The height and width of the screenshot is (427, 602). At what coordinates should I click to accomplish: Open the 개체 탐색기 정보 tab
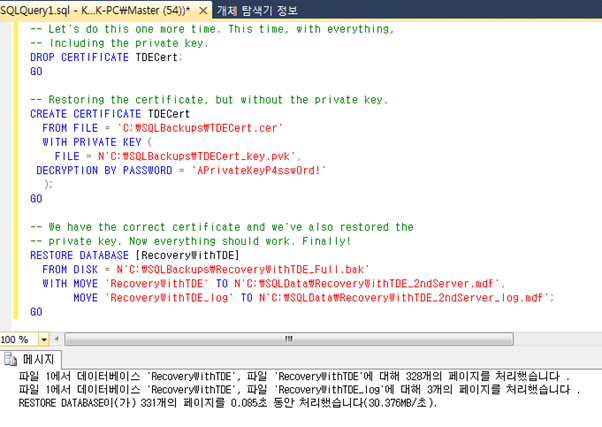(x=257, y=10)
